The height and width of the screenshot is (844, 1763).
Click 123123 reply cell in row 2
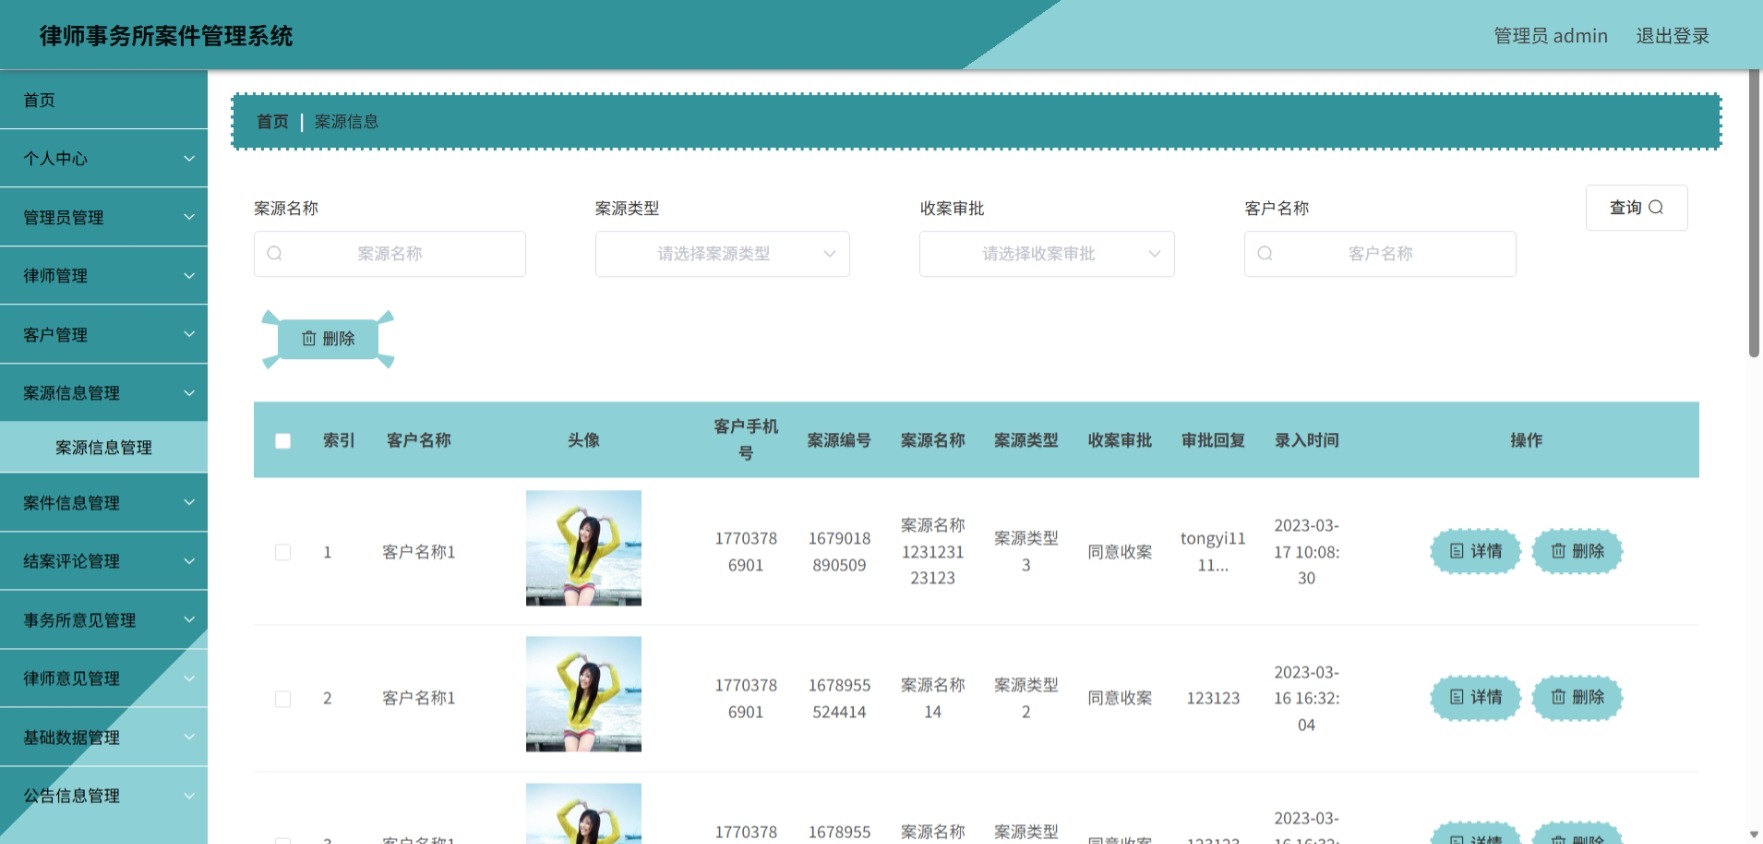click(1213, 698)
